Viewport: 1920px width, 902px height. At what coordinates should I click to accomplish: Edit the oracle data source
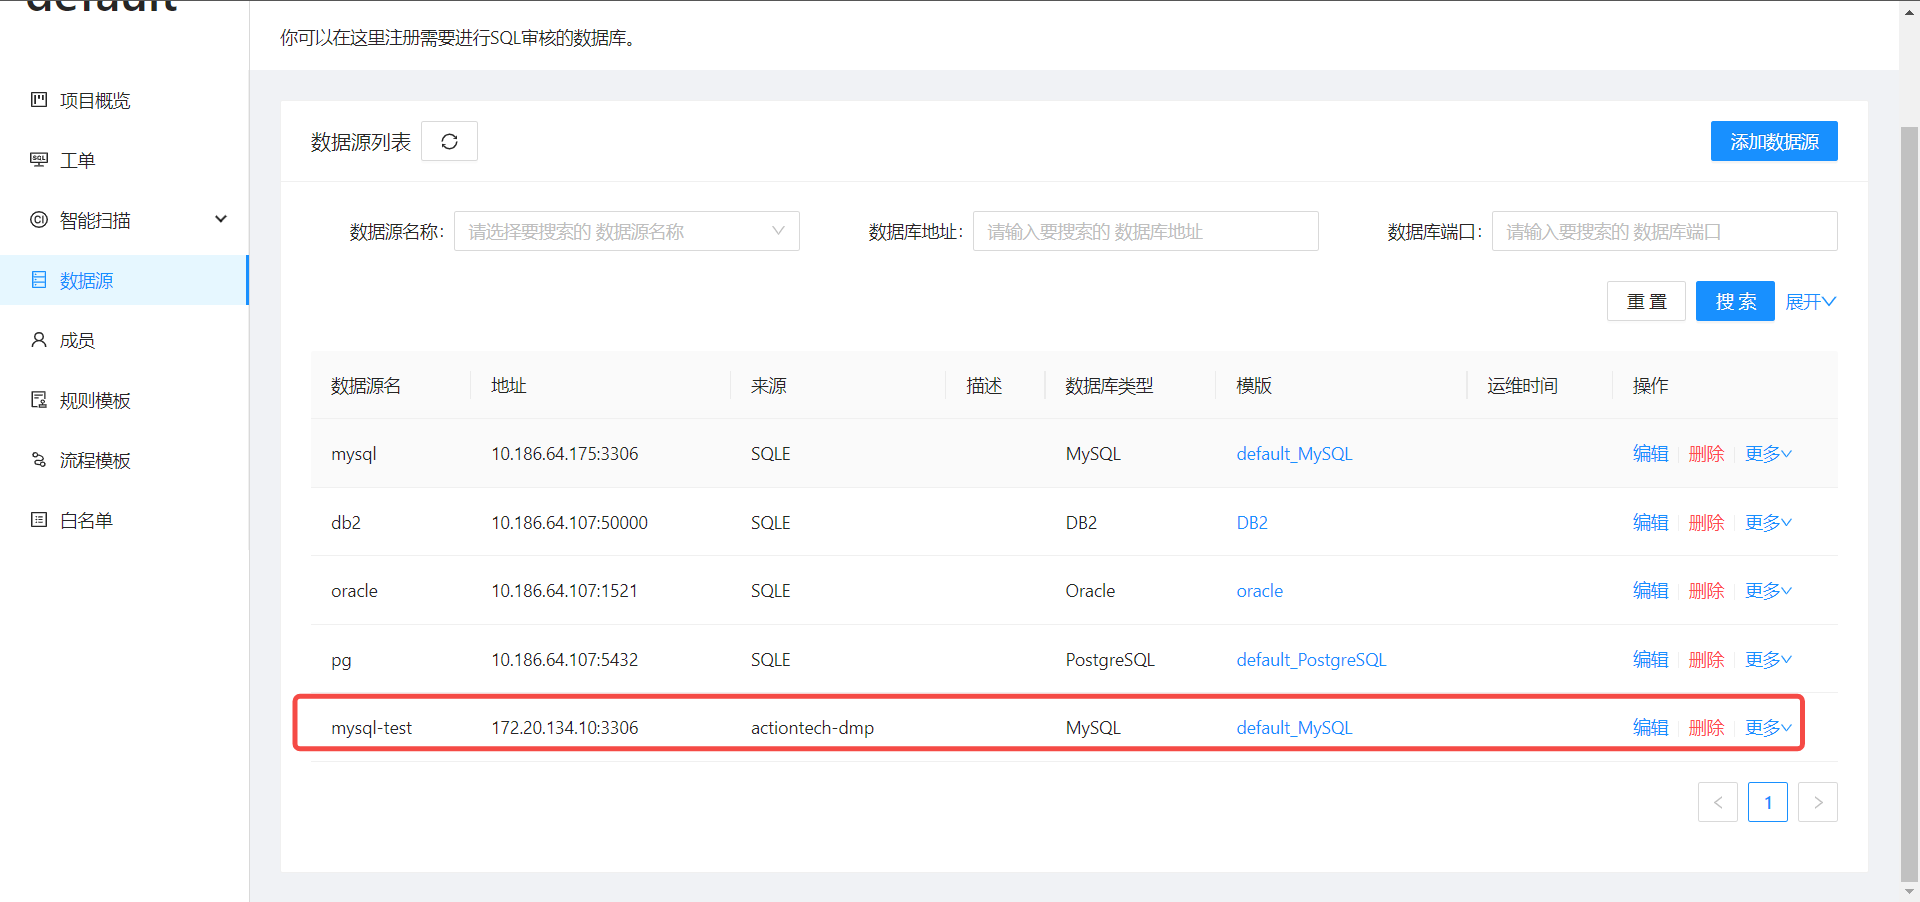(1650, 590)
